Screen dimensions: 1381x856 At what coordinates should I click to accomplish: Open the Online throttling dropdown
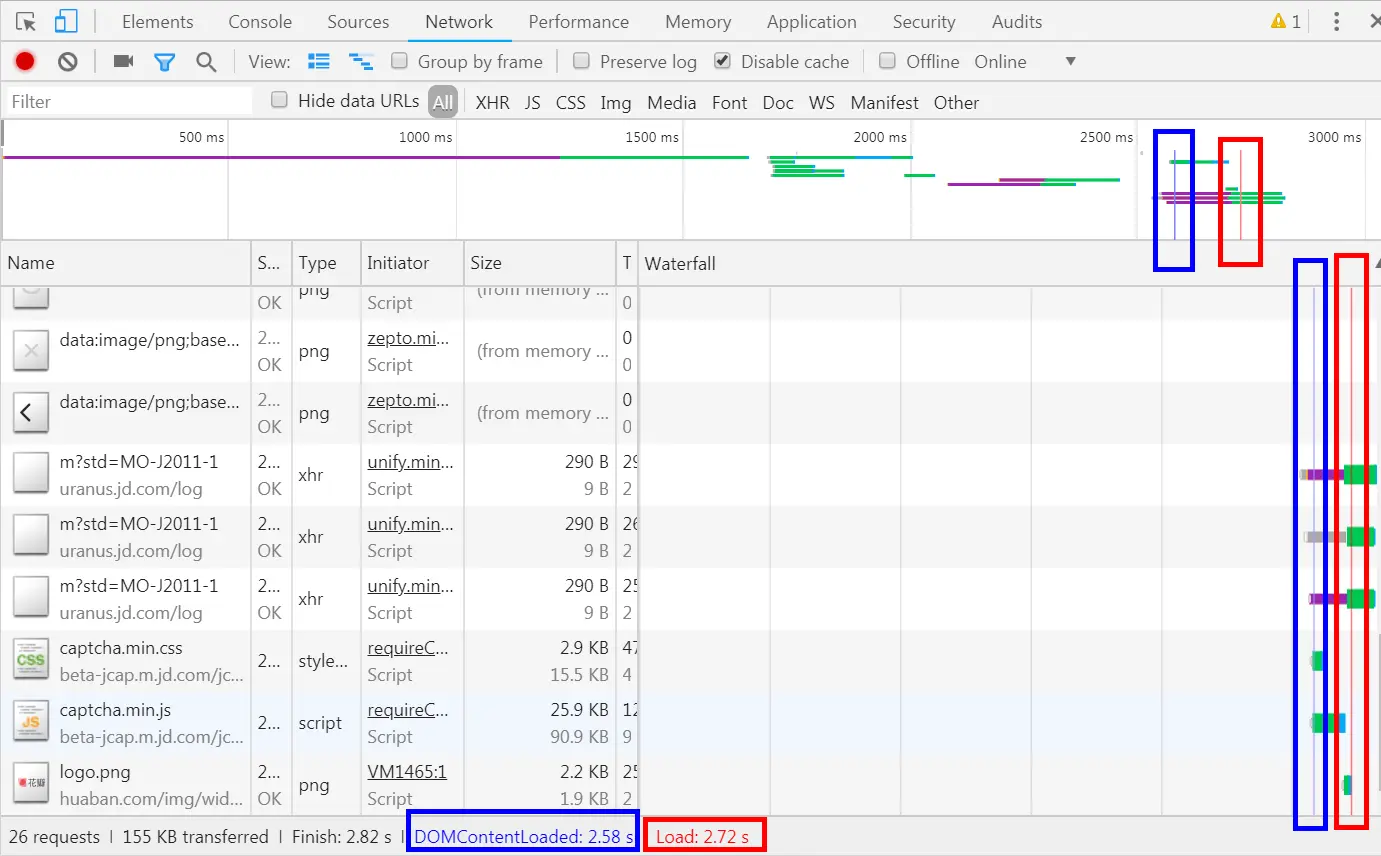coord(1026,62)
